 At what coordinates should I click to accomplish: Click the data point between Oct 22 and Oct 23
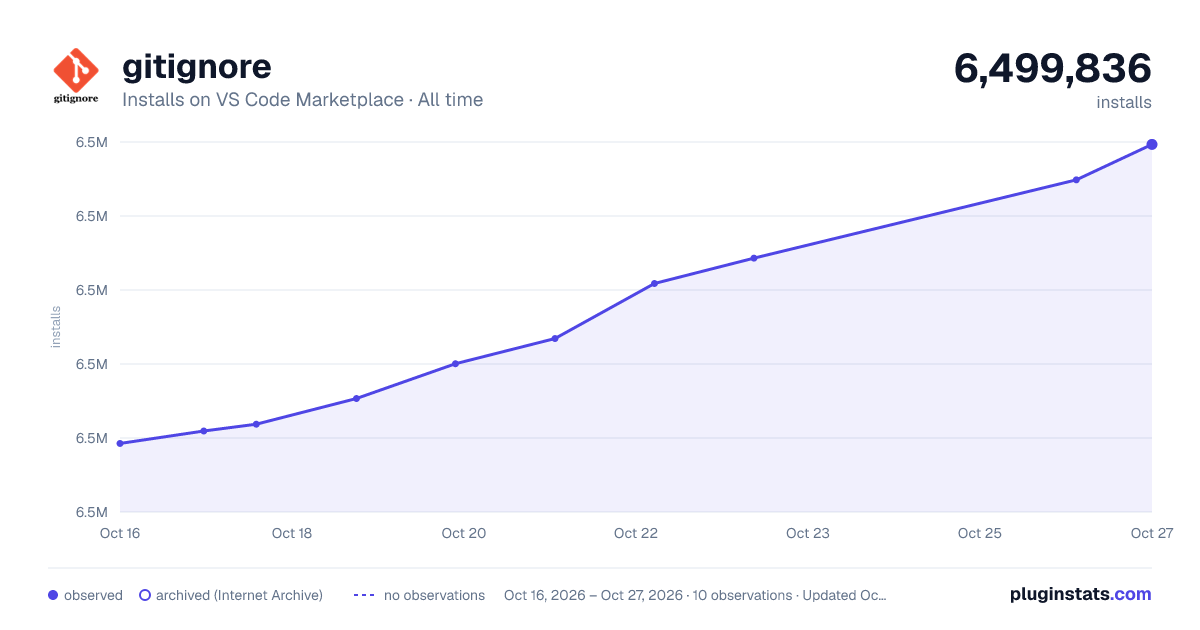(753, 258)
